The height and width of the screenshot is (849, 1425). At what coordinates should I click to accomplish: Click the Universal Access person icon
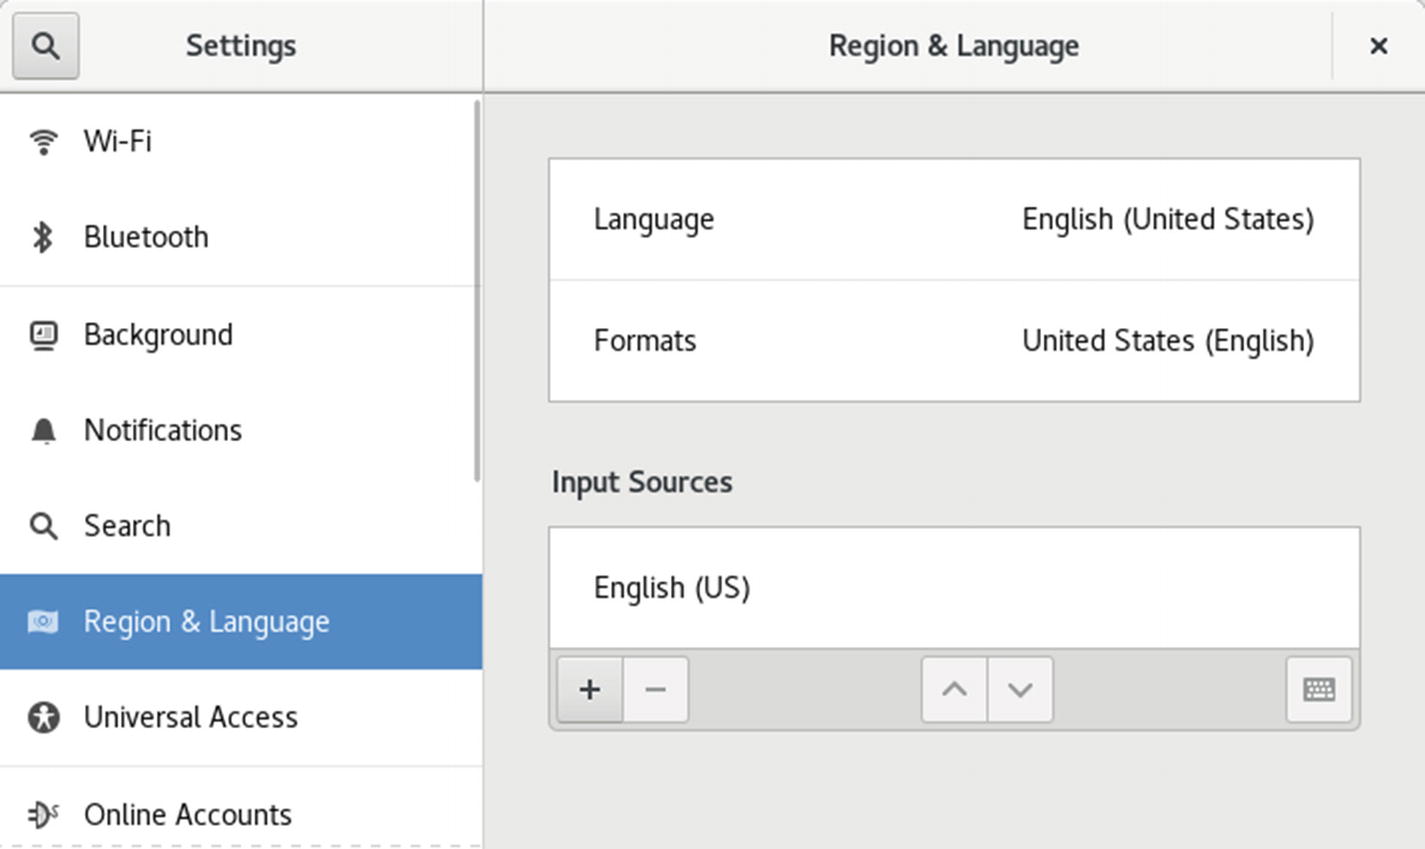pos(43,717)
